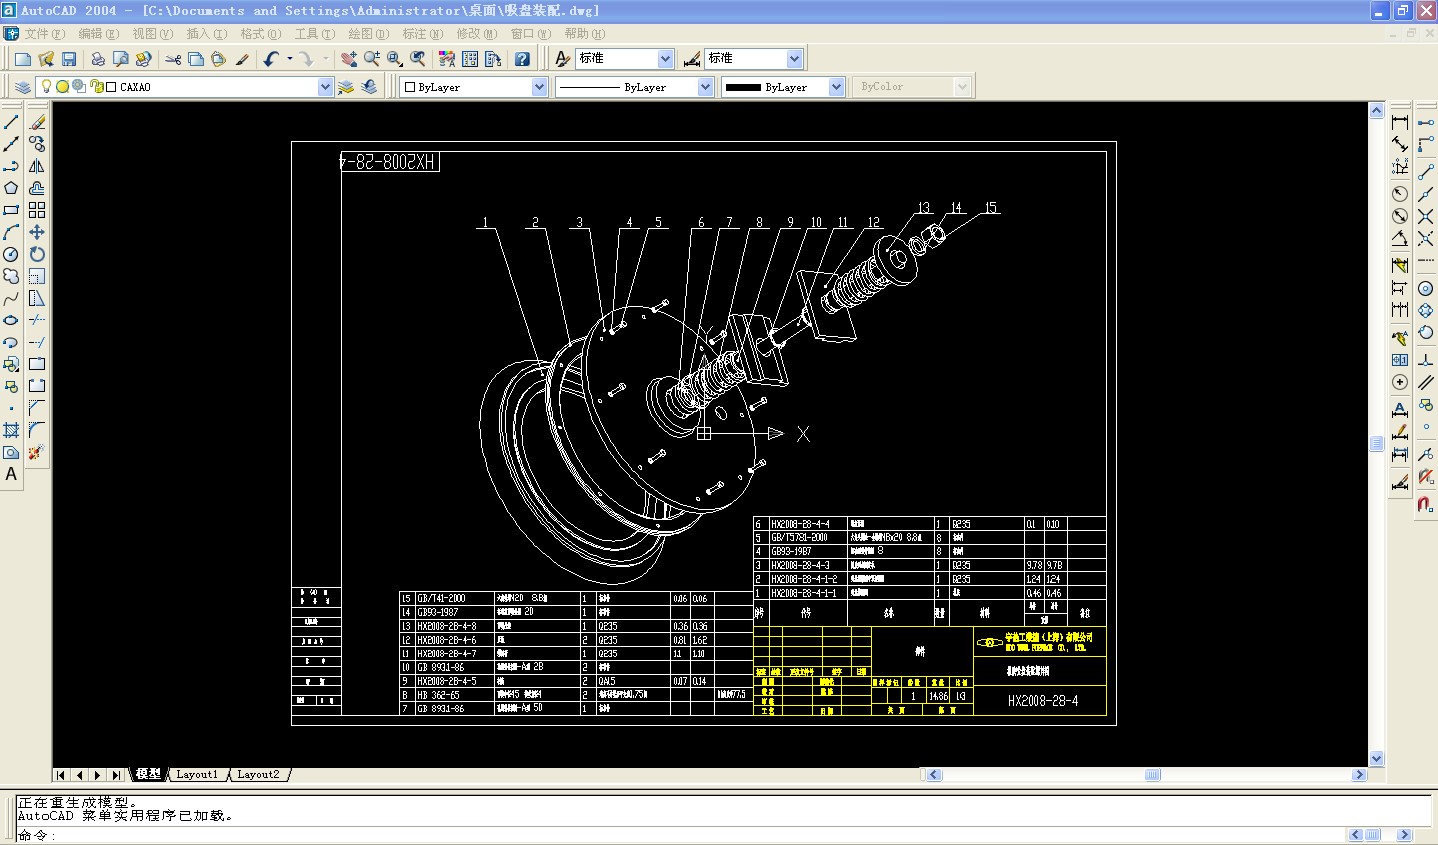The height and width of the screenshot is (845, 1438).
Task: Expand the undo history dropdown arrow
Action: 290,59
